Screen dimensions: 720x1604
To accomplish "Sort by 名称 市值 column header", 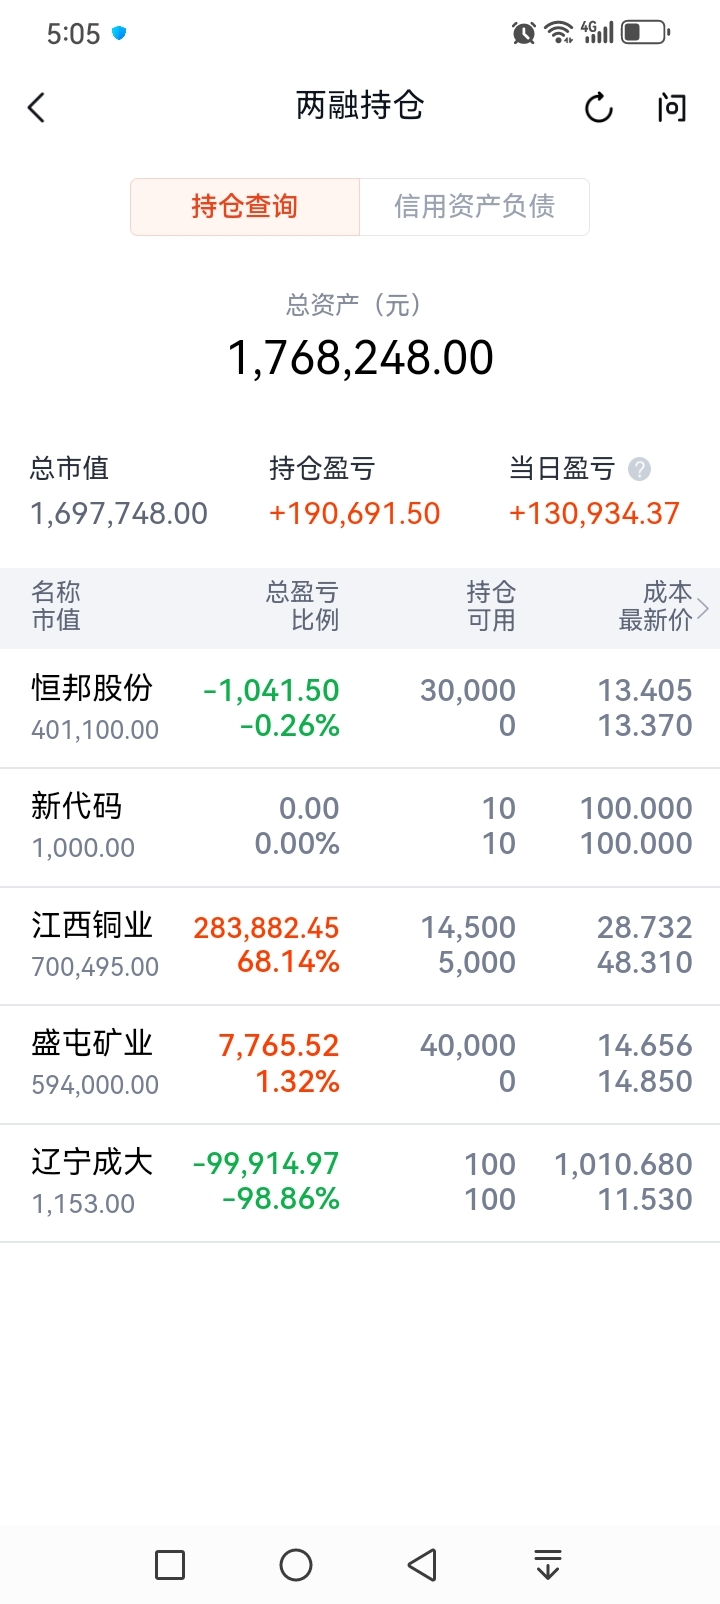I will coord(56,607).
